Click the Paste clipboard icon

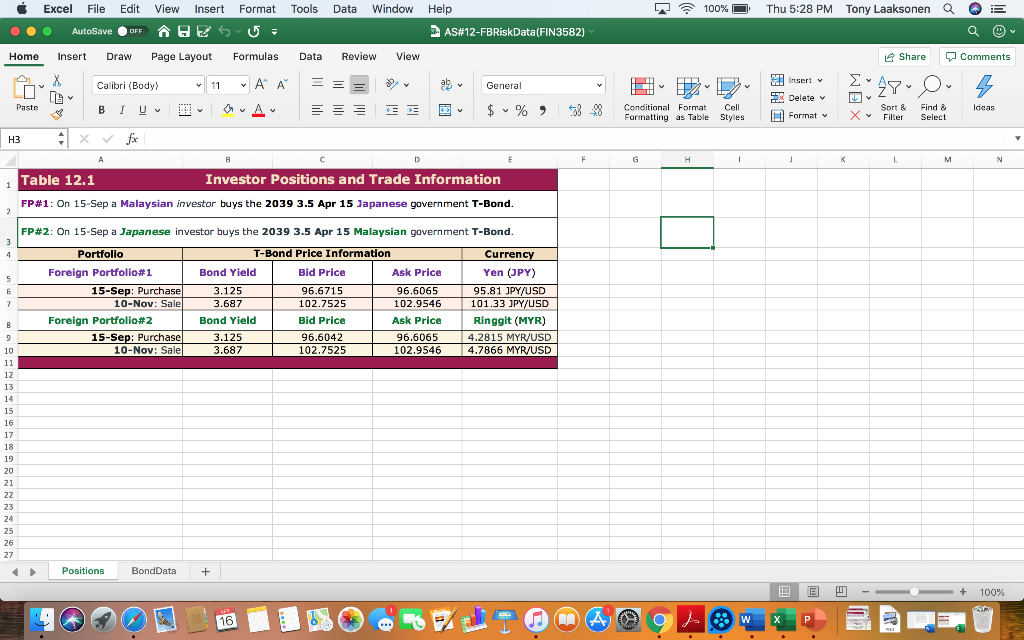click(x=27, y=88)
